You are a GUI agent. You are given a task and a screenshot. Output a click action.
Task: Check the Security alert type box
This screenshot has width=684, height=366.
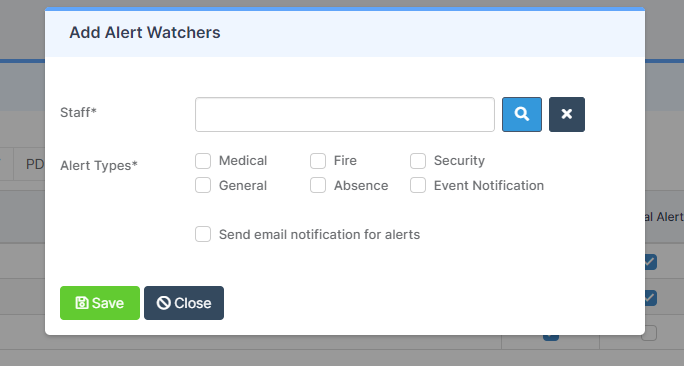tap(418, 161)
